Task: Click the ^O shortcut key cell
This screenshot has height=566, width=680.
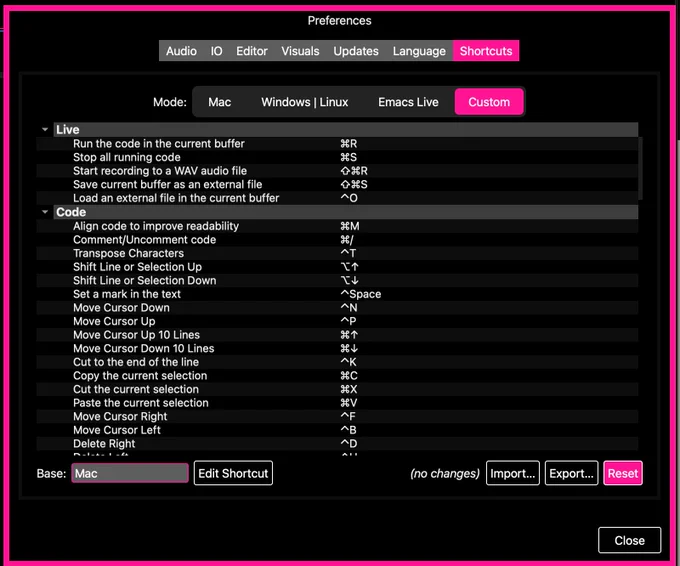Action: point(349,198)
